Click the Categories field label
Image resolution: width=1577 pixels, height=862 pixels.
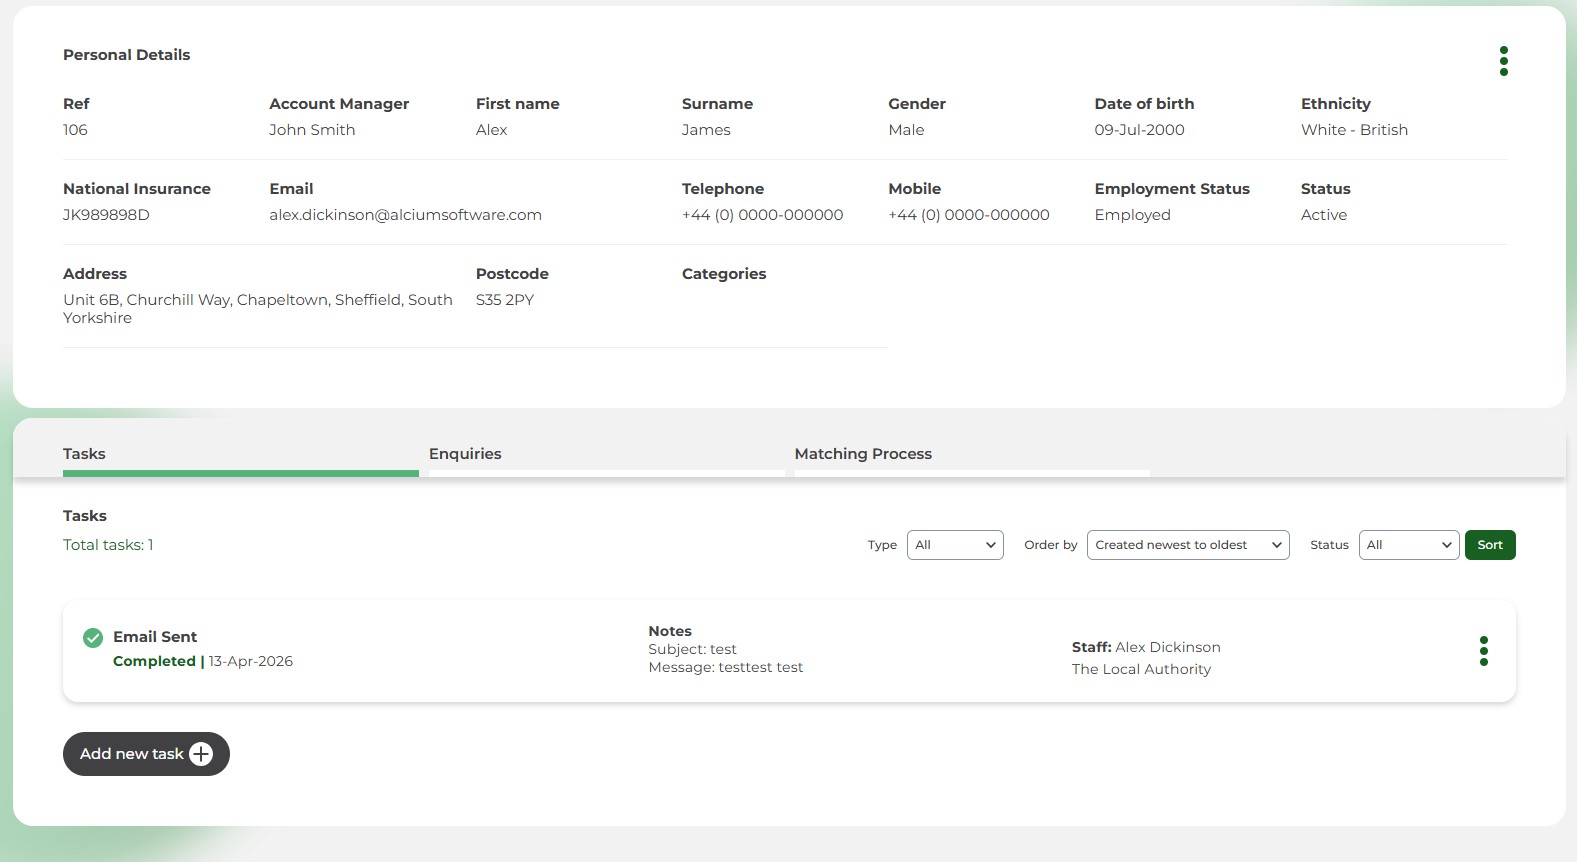[724, 274]
